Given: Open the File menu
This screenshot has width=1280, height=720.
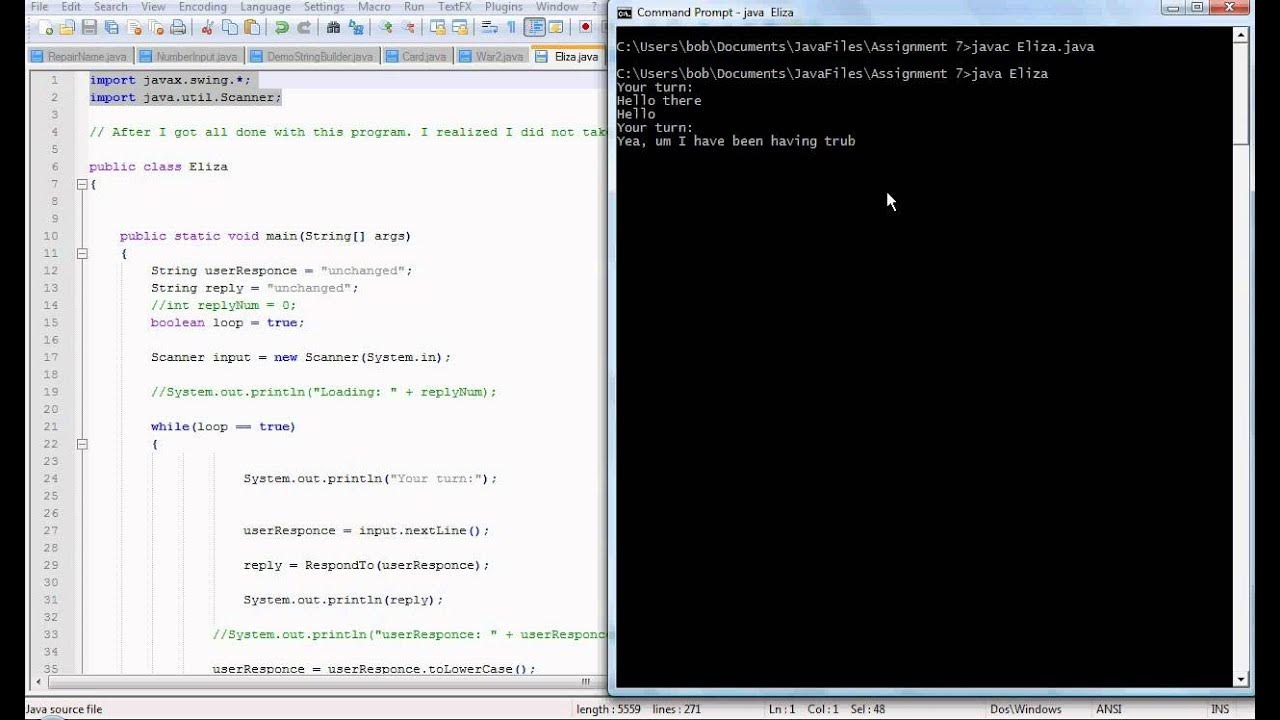Looking at the screenshot, I should [x=39, y=7].
